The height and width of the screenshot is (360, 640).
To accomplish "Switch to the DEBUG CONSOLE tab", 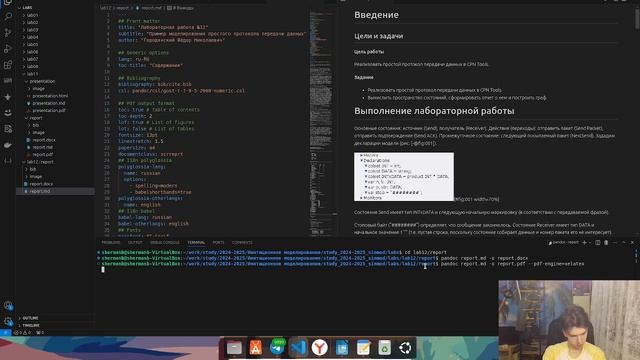I will click(165, 242).
